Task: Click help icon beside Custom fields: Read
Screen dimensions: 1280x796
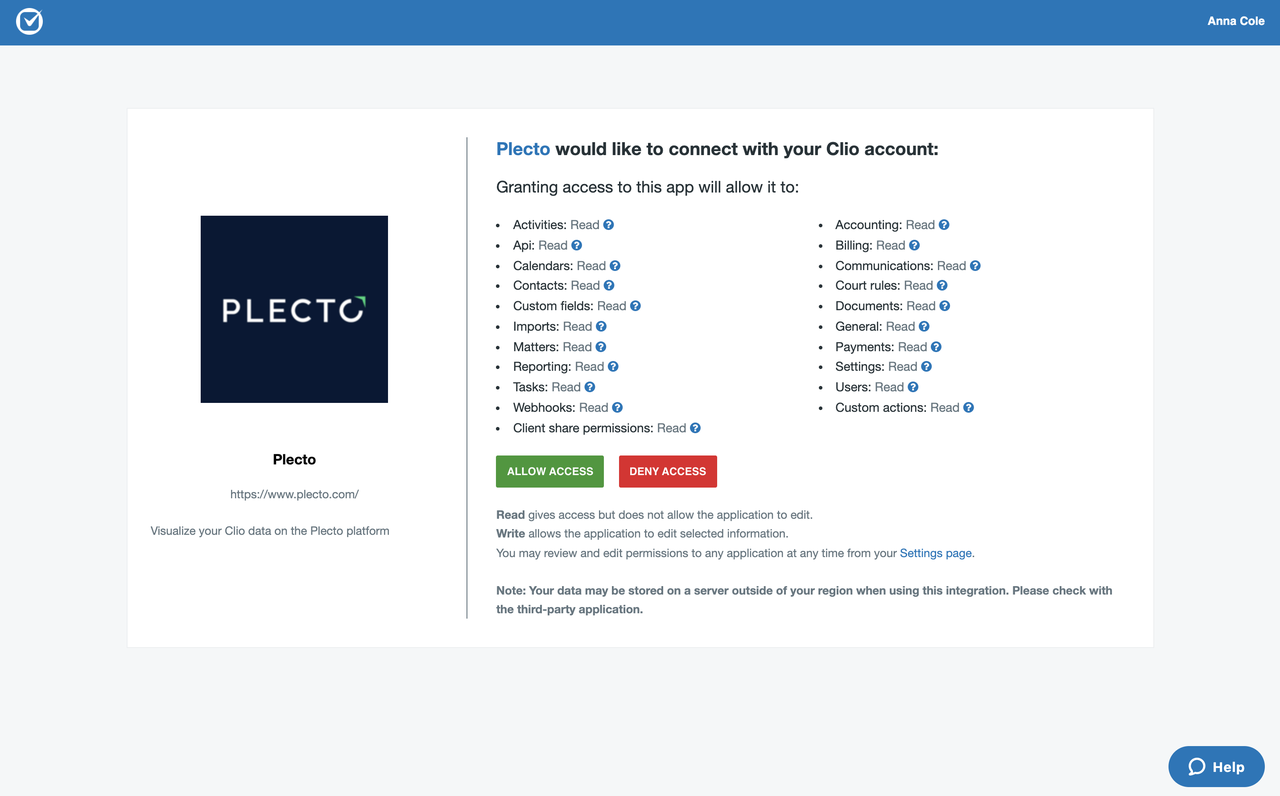Action: (635, 306)
